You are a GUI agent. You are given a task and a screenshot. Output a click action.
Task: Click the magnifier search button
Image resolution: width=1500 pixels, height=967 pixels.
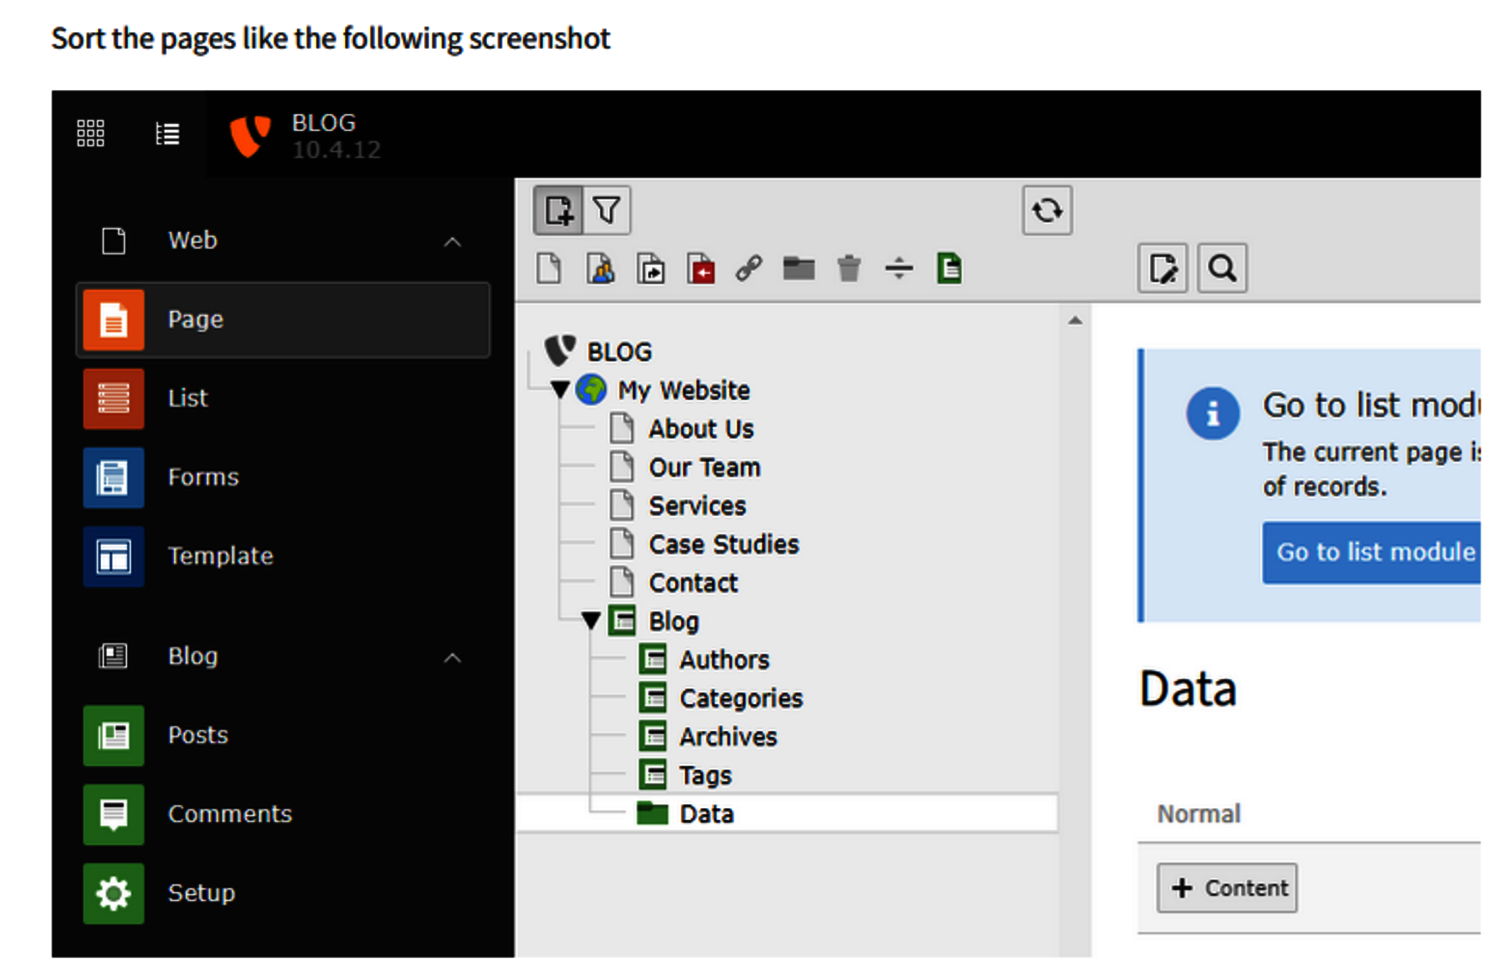(x=1222, y=269)
